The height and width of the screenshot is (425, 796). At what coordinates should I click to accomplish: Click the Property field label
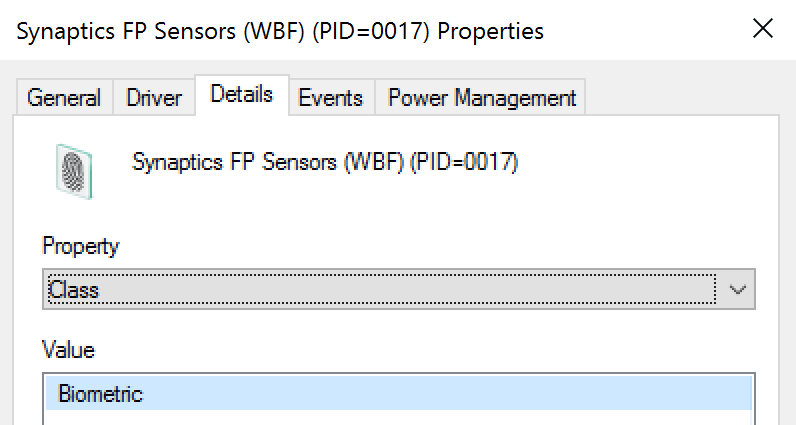(x=81, y=246)
